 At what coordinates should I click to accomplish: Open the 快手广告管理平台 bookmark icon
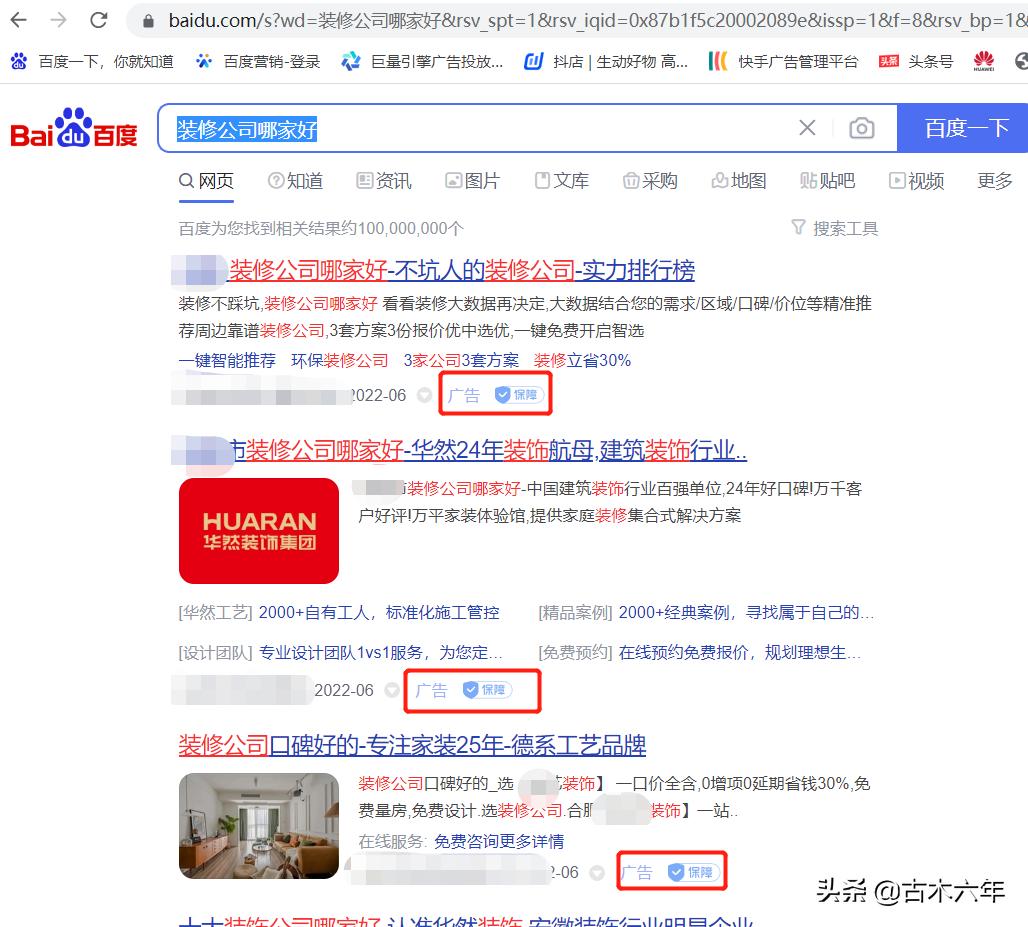(x=720, y=61)
